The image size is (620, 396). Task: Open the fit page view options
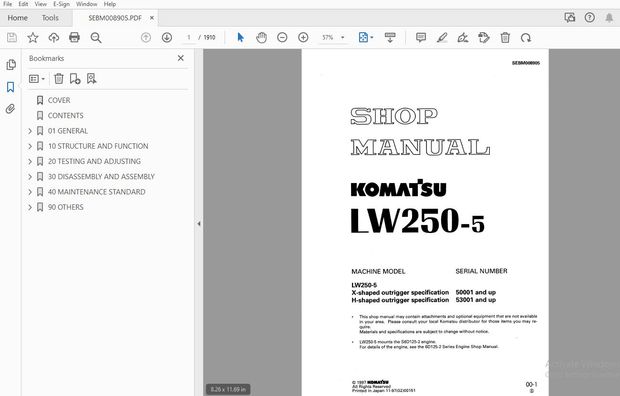click(366, 38)
